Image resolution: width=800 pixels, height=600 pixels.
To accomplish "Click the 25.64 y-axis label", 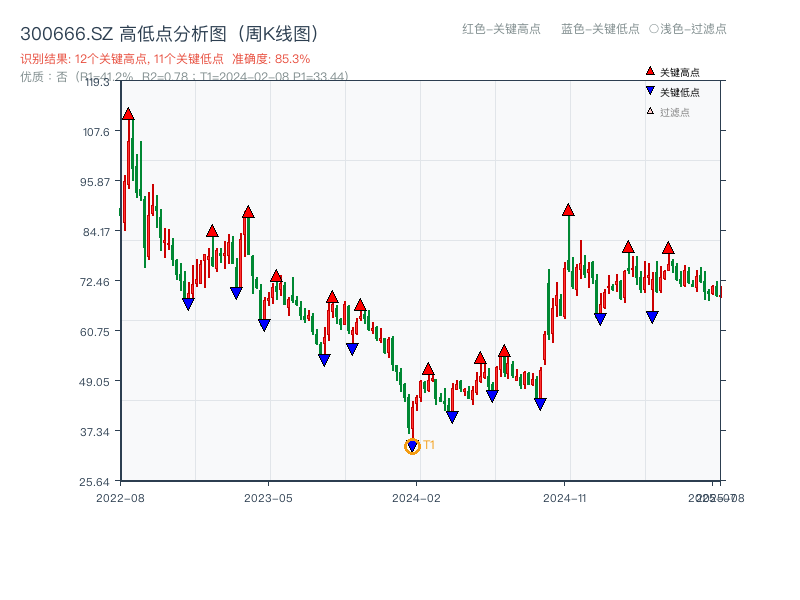I will point(94,482).
